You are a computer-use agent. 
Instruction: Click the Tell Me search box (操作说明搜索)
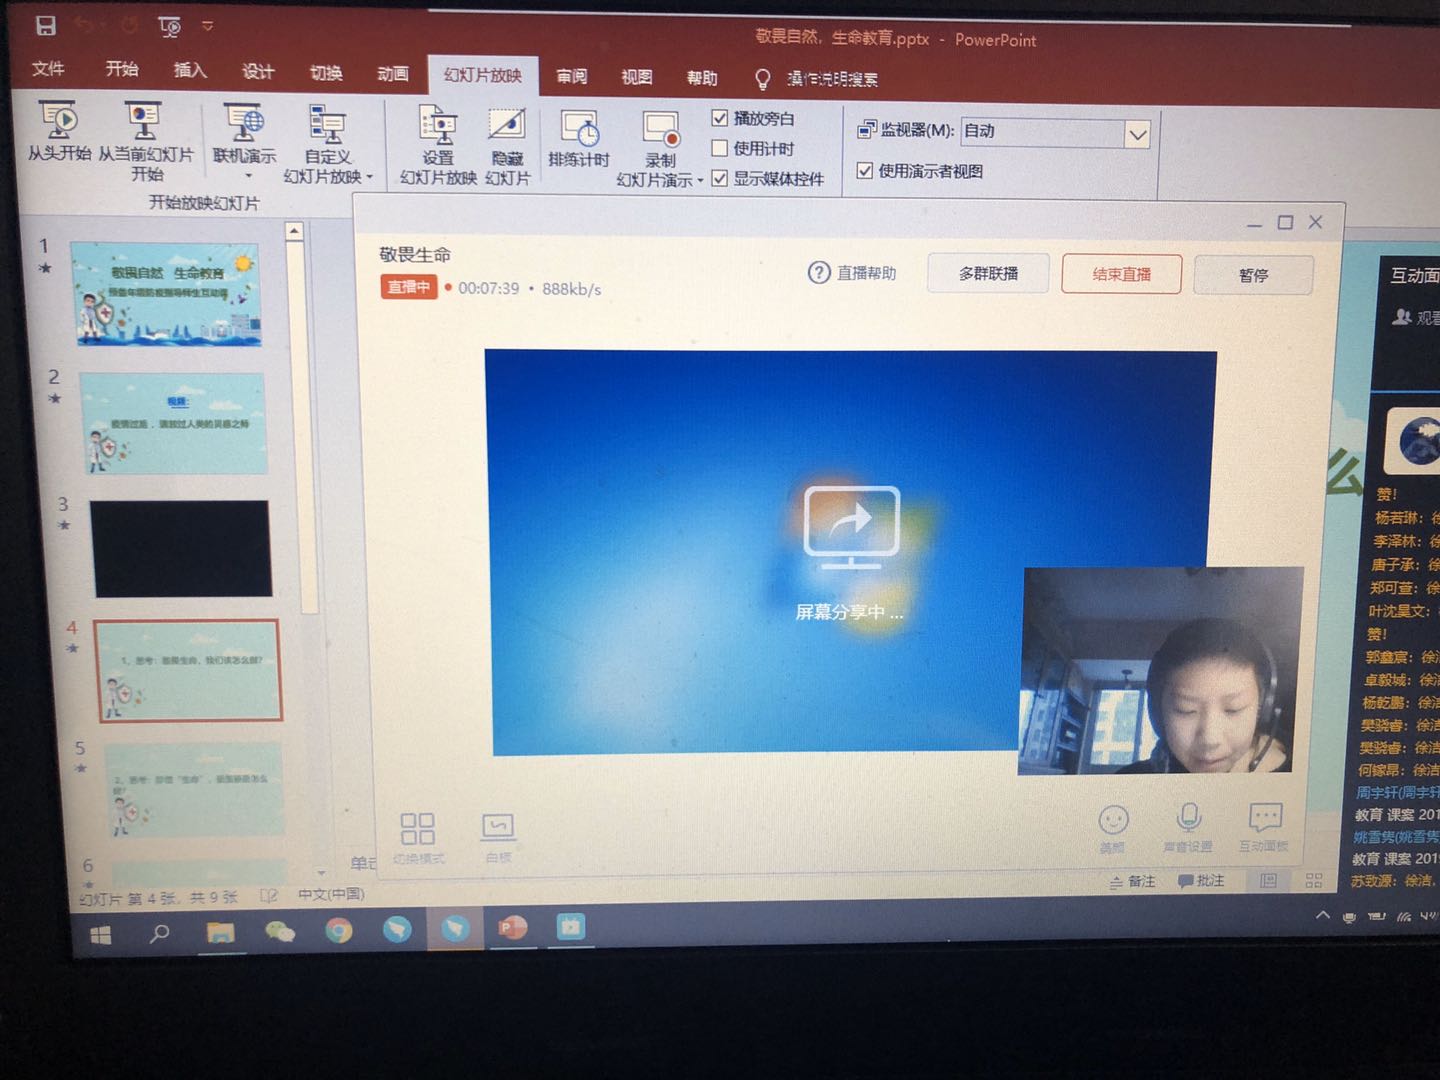click(x=817, y=79)
